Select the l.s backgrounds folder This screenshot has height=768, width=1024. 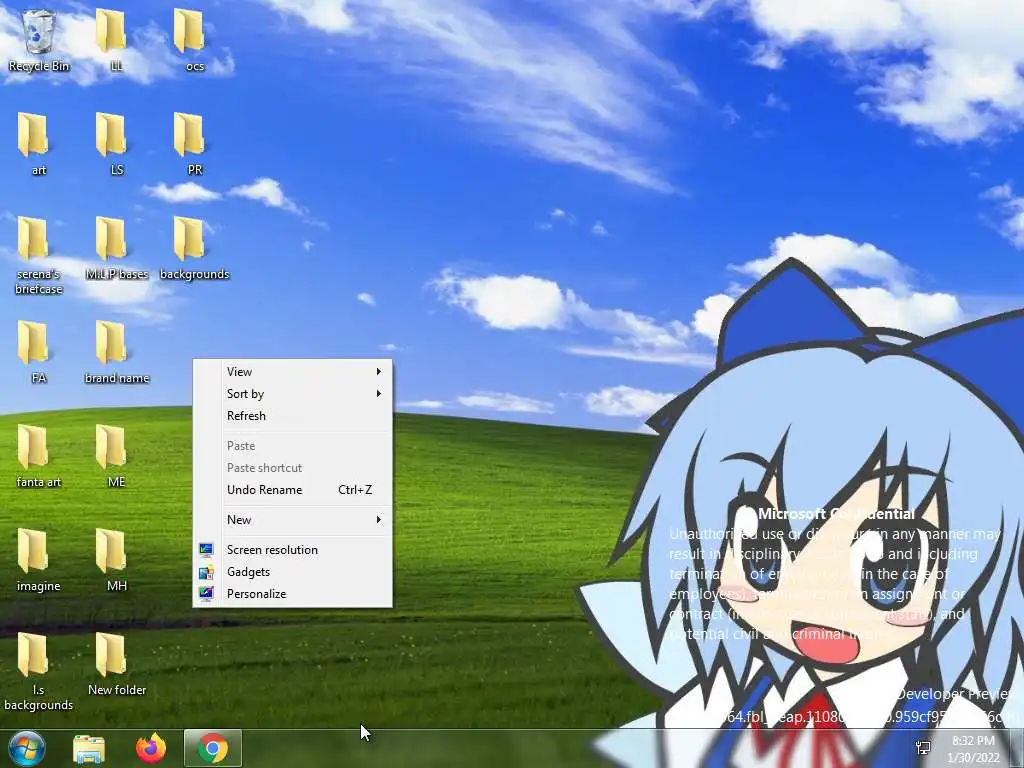[x=39, y=671]
